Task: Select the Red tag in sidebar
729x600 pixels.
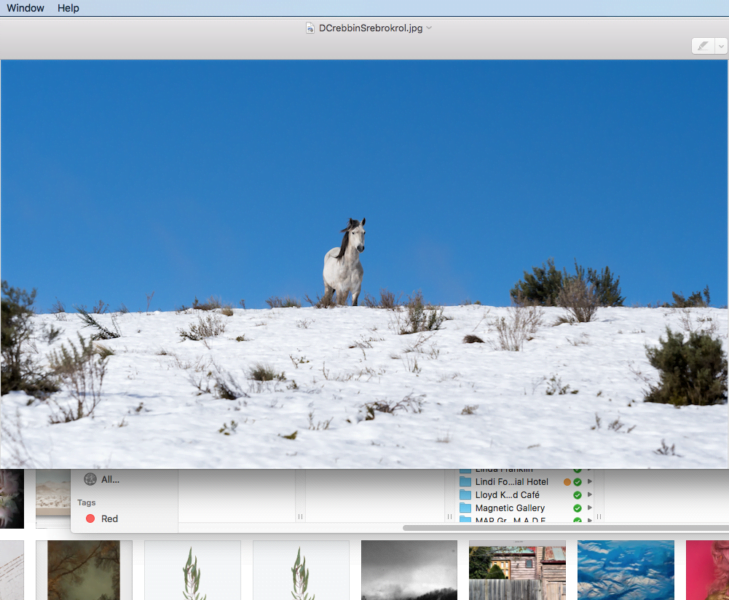Action: [109, 519]
